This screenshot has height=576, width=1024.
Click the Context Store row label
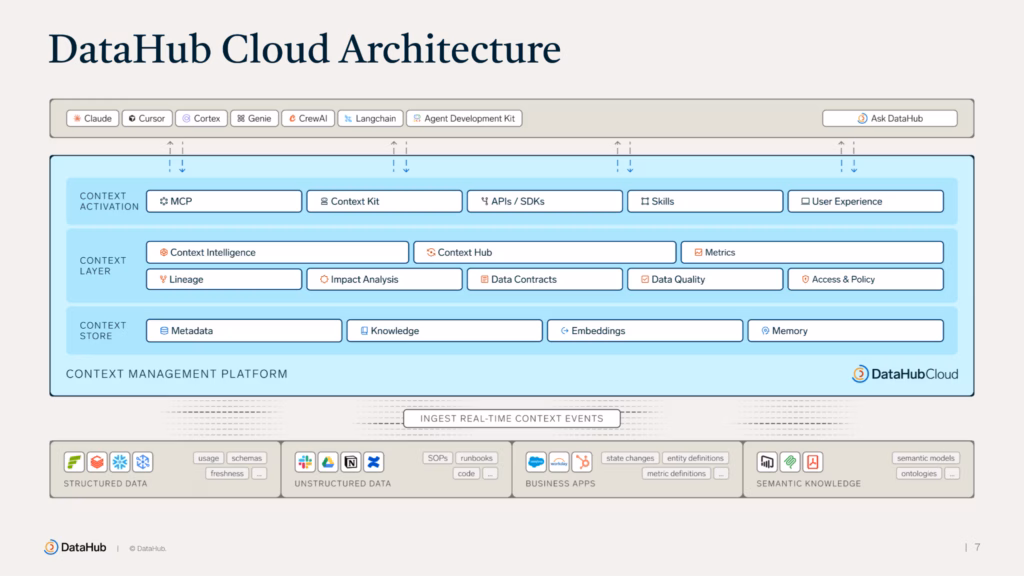103,330
